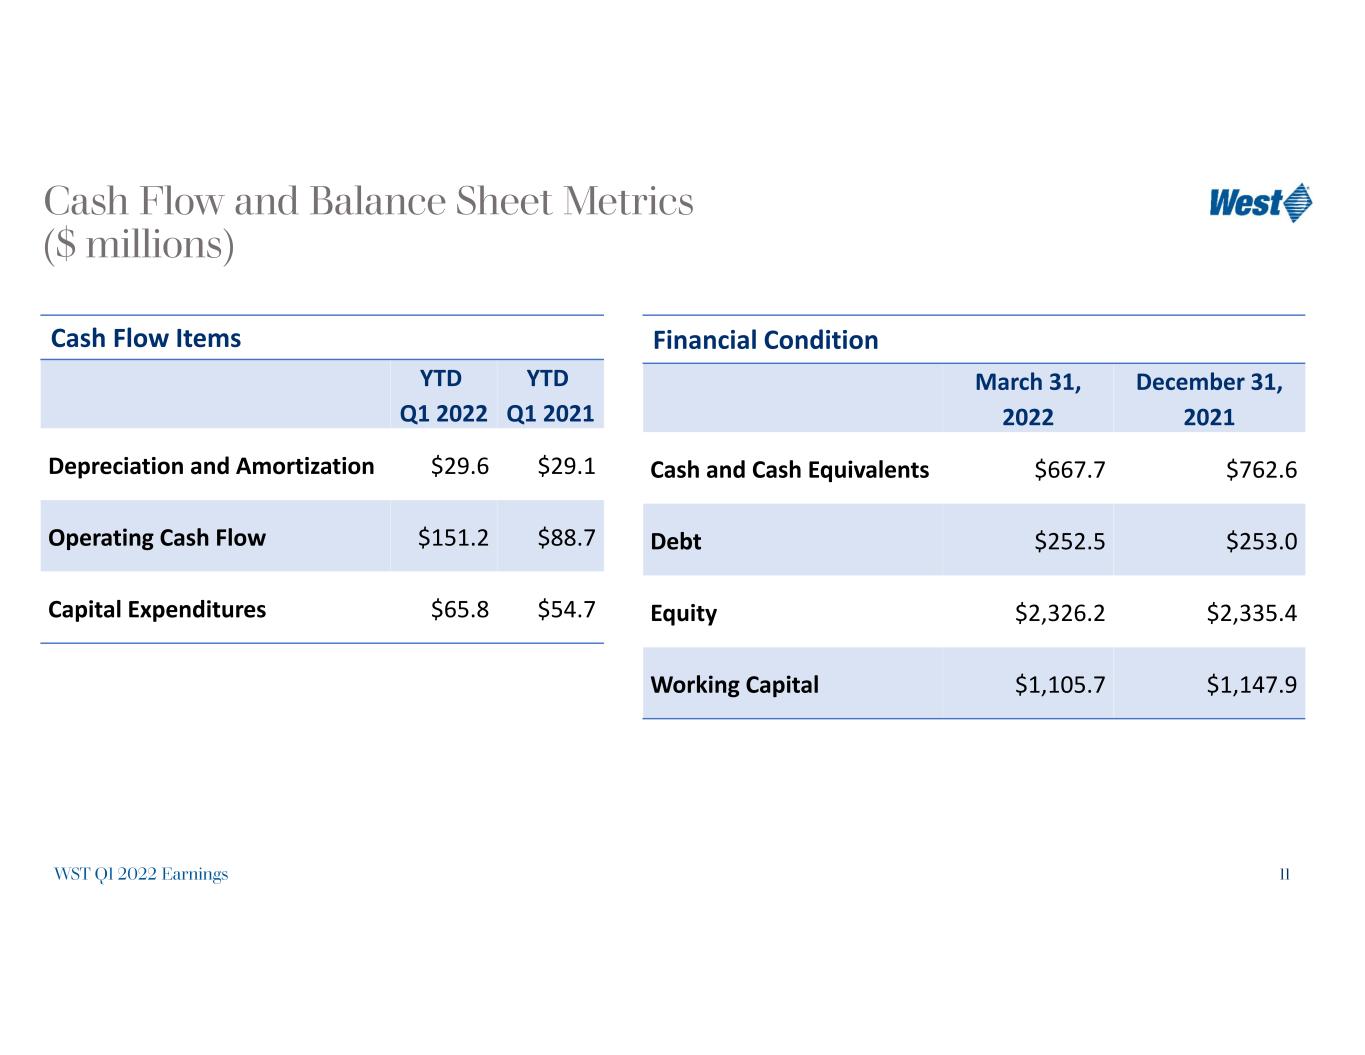This screenshot has width=1365, height=1055.
Task: Select the $2,326.2 equity value
Action: coord(1060,614)
